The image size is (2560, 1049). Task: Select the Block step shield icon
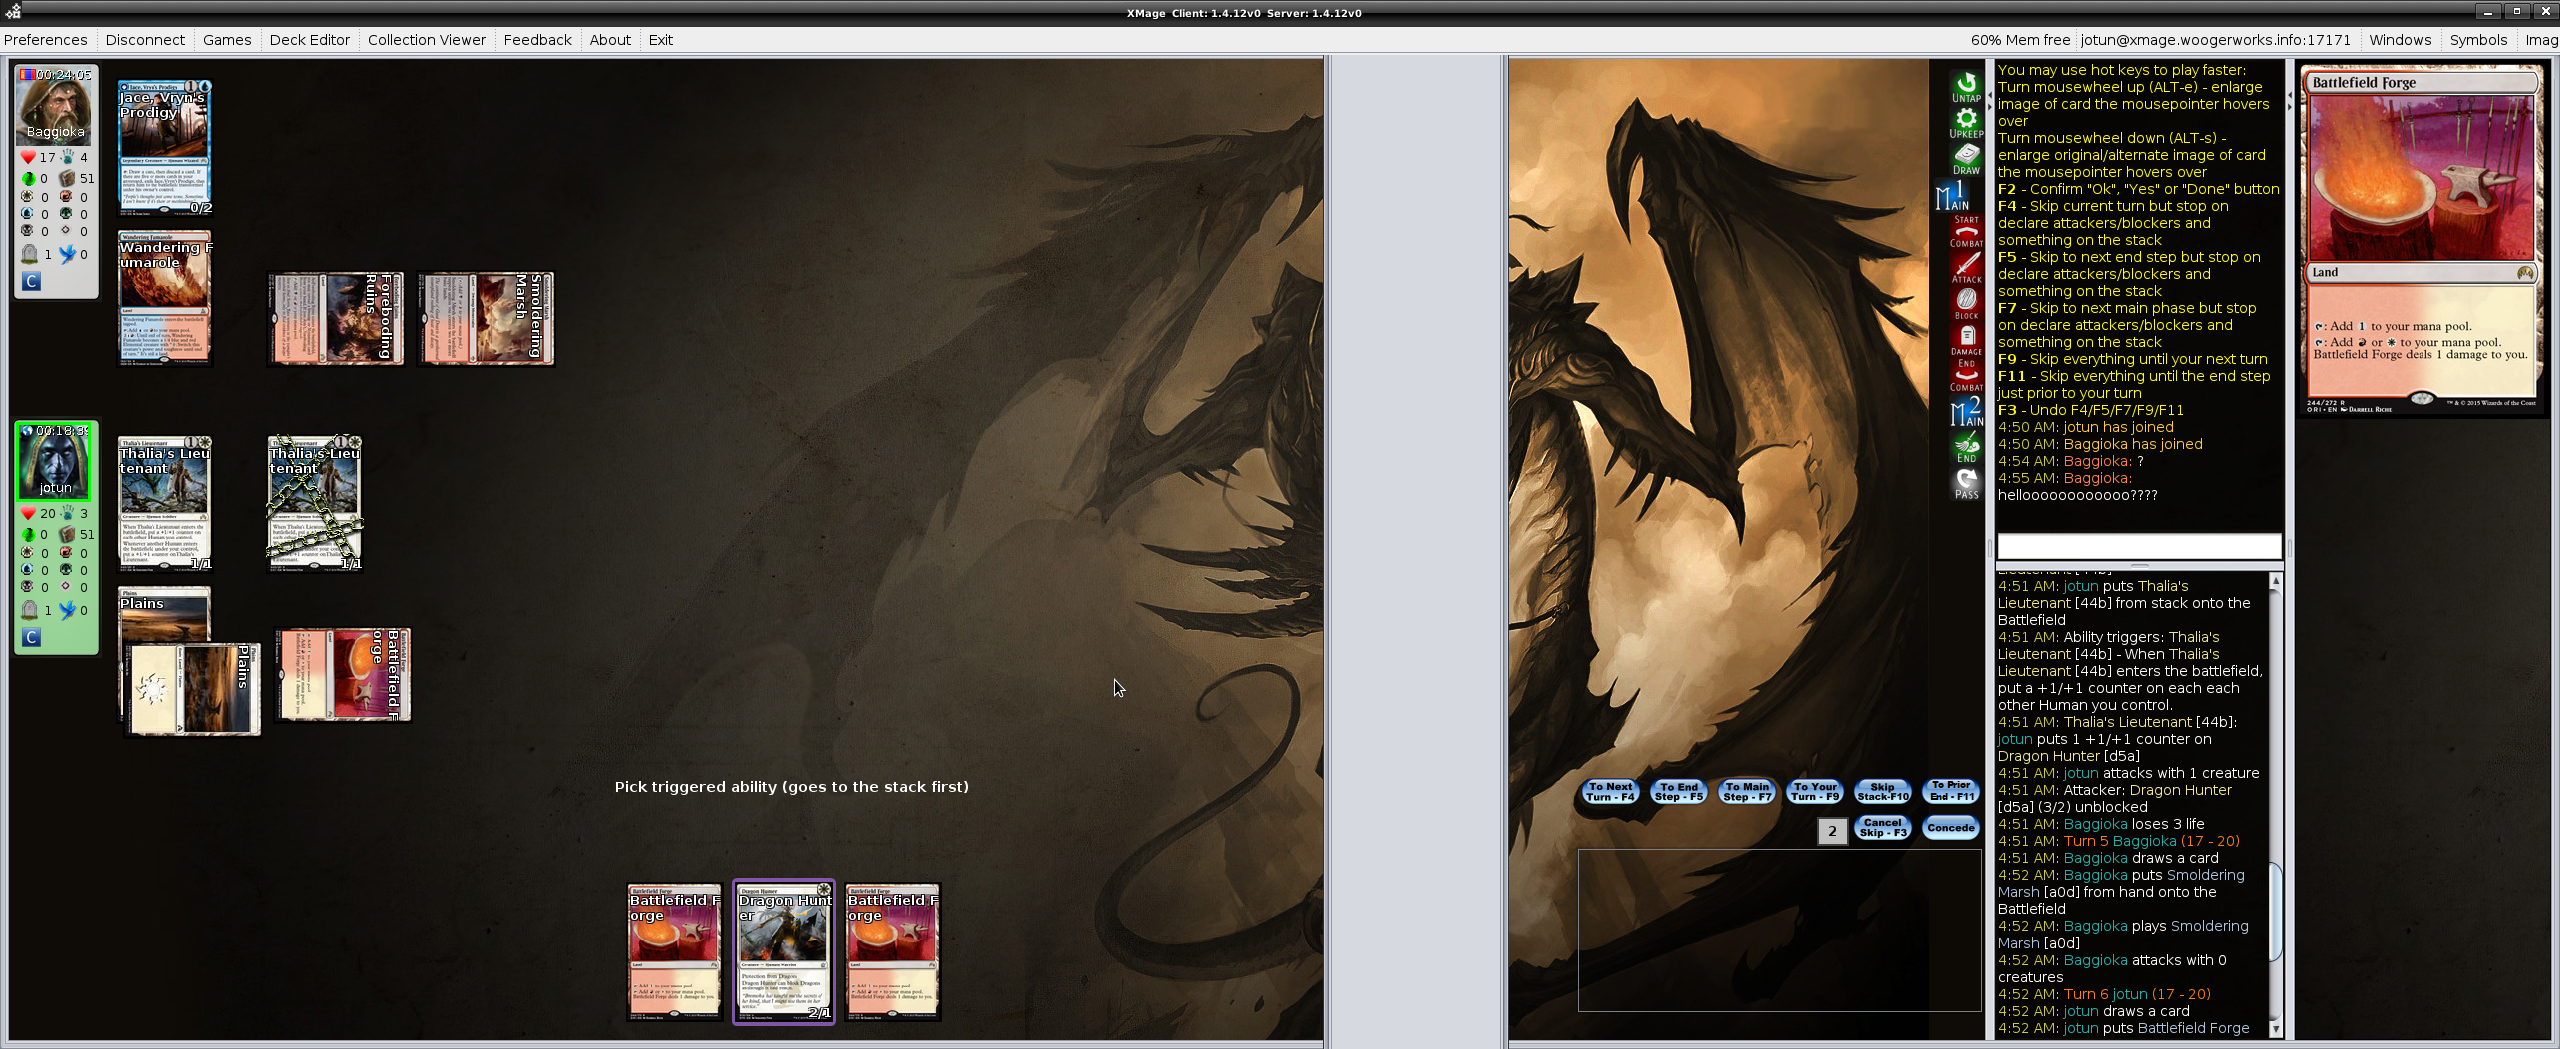(x=1965, y=303)
